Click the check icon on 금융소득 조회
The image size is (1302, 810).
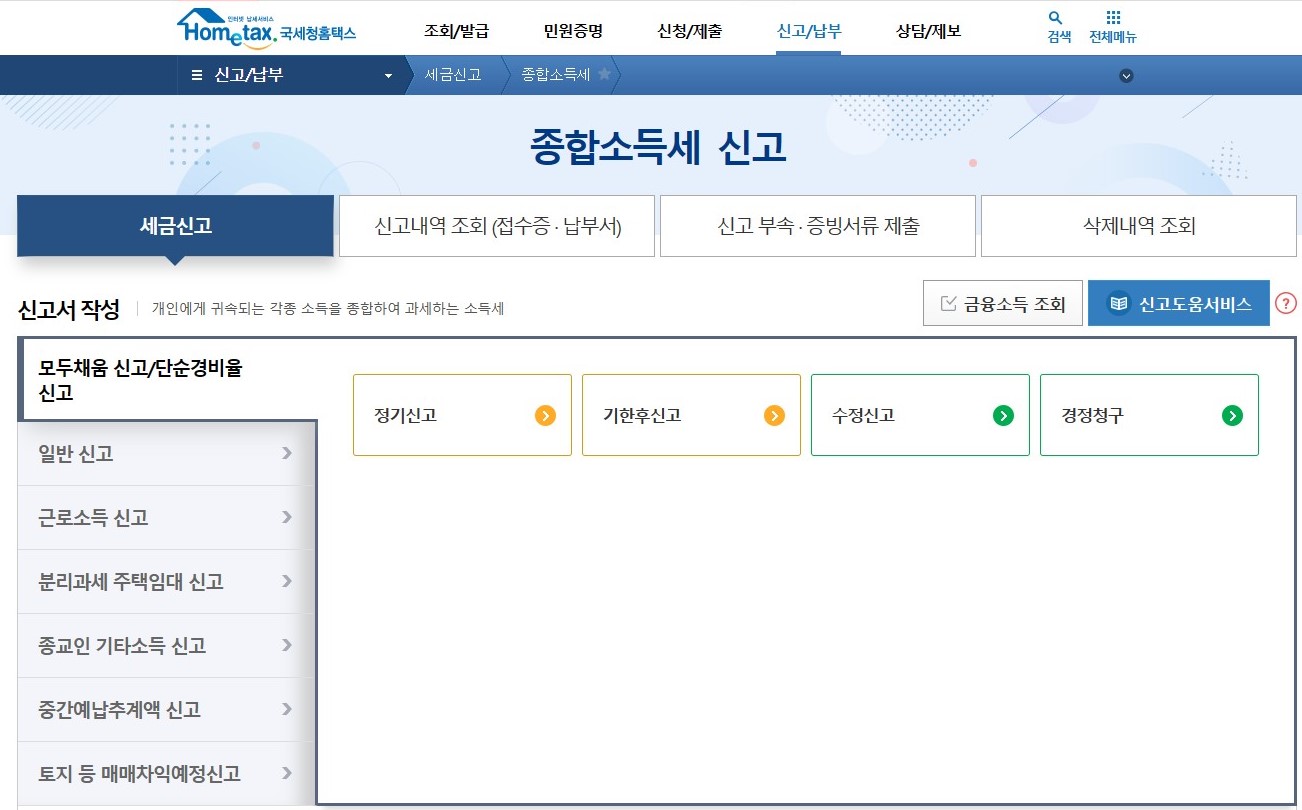pos(948,303)
